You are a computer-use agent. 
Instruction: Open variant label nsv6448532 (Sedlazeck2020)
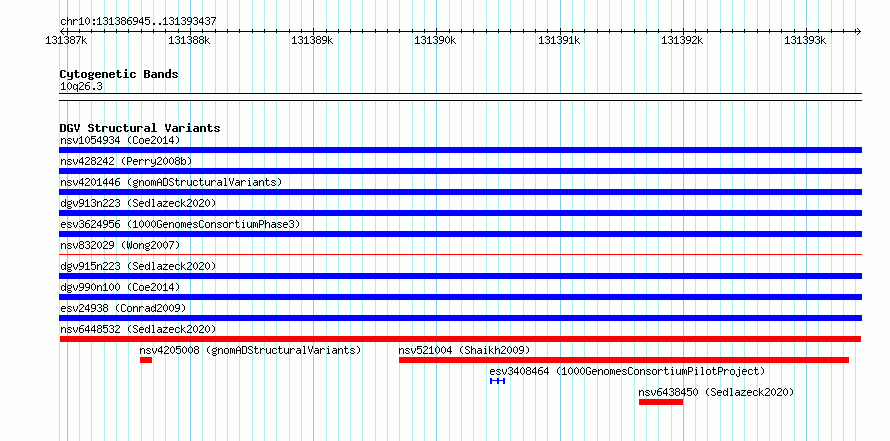pos(138,329)
